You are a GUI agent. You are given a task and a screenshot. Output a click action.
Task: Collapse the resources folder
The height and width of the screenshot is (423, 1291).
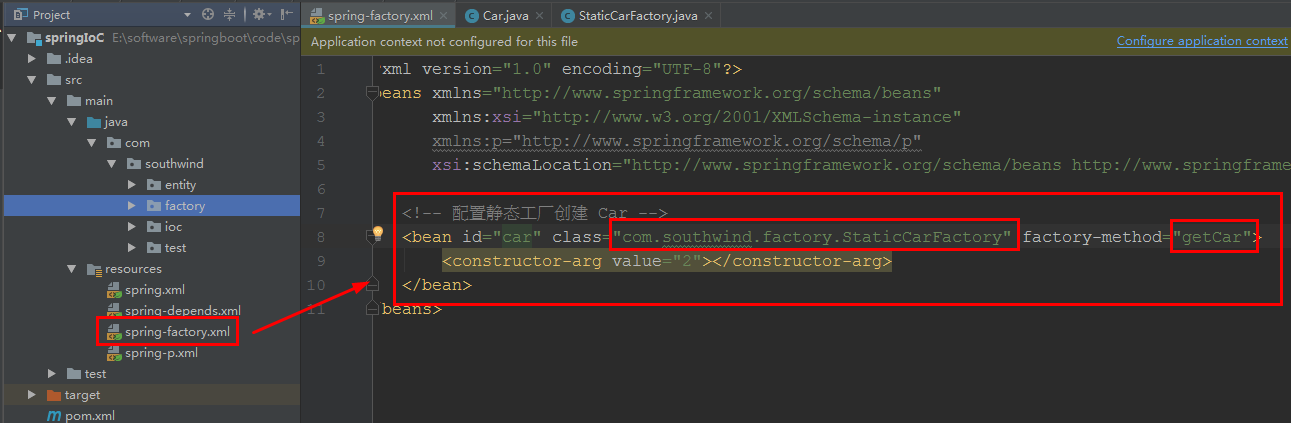click(72, 269)
